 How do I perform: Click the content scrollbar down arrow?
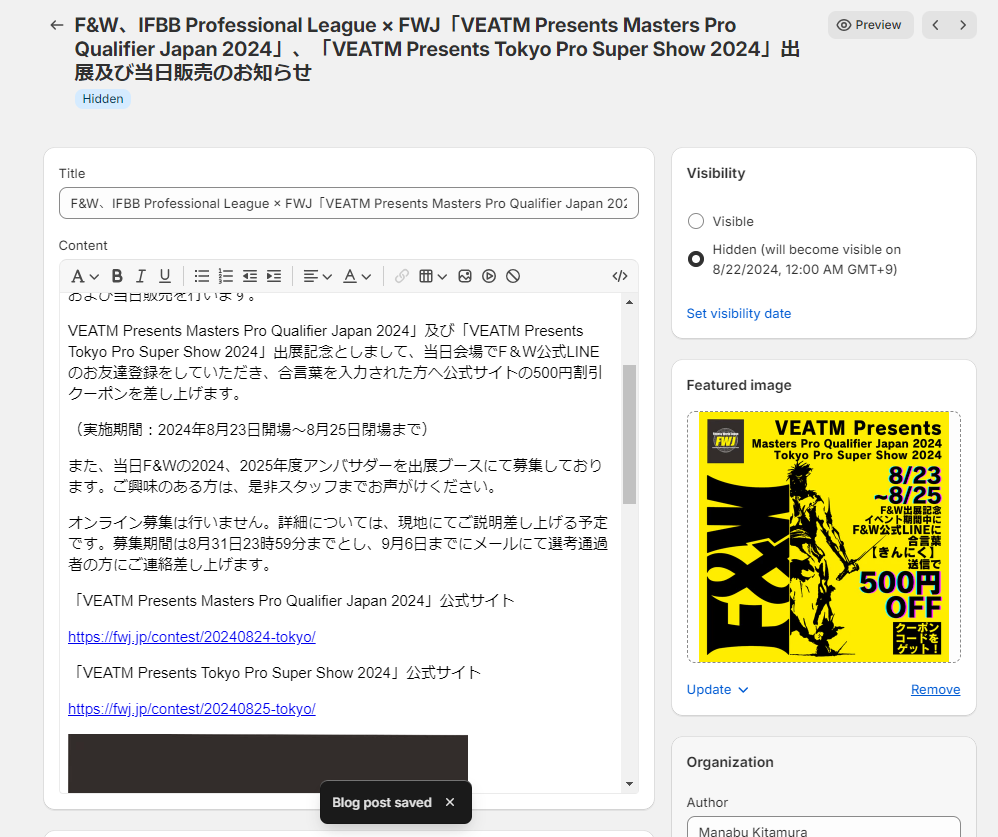(x=629, y=784)
